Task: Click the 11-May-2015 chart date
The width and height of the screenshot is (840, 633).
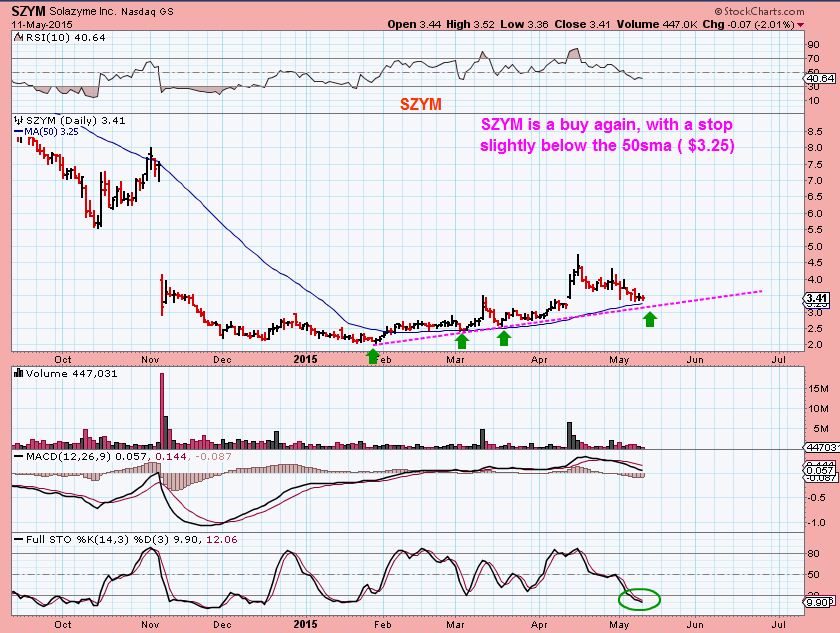Action: click(x=42, y=25)
